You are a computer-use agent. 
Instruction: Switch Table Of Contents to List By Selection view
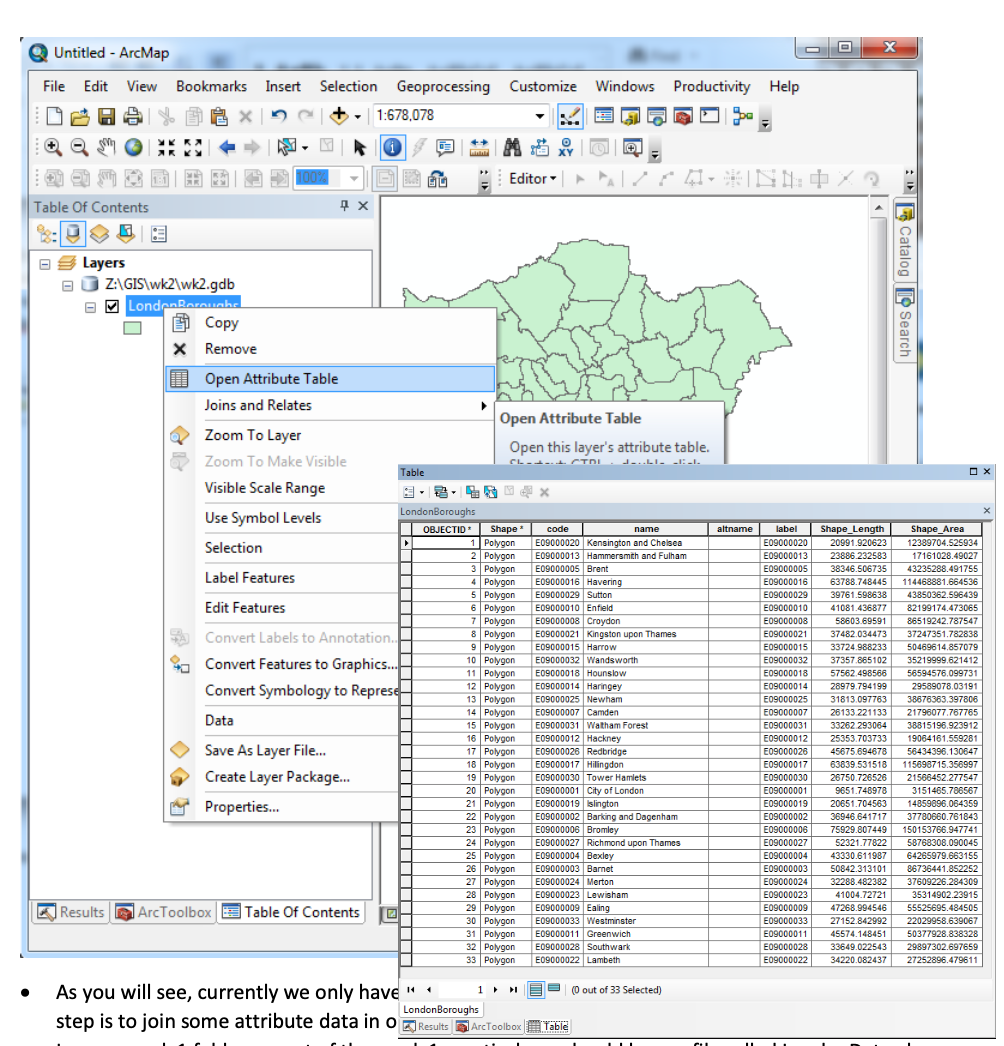tap(124, 234)
